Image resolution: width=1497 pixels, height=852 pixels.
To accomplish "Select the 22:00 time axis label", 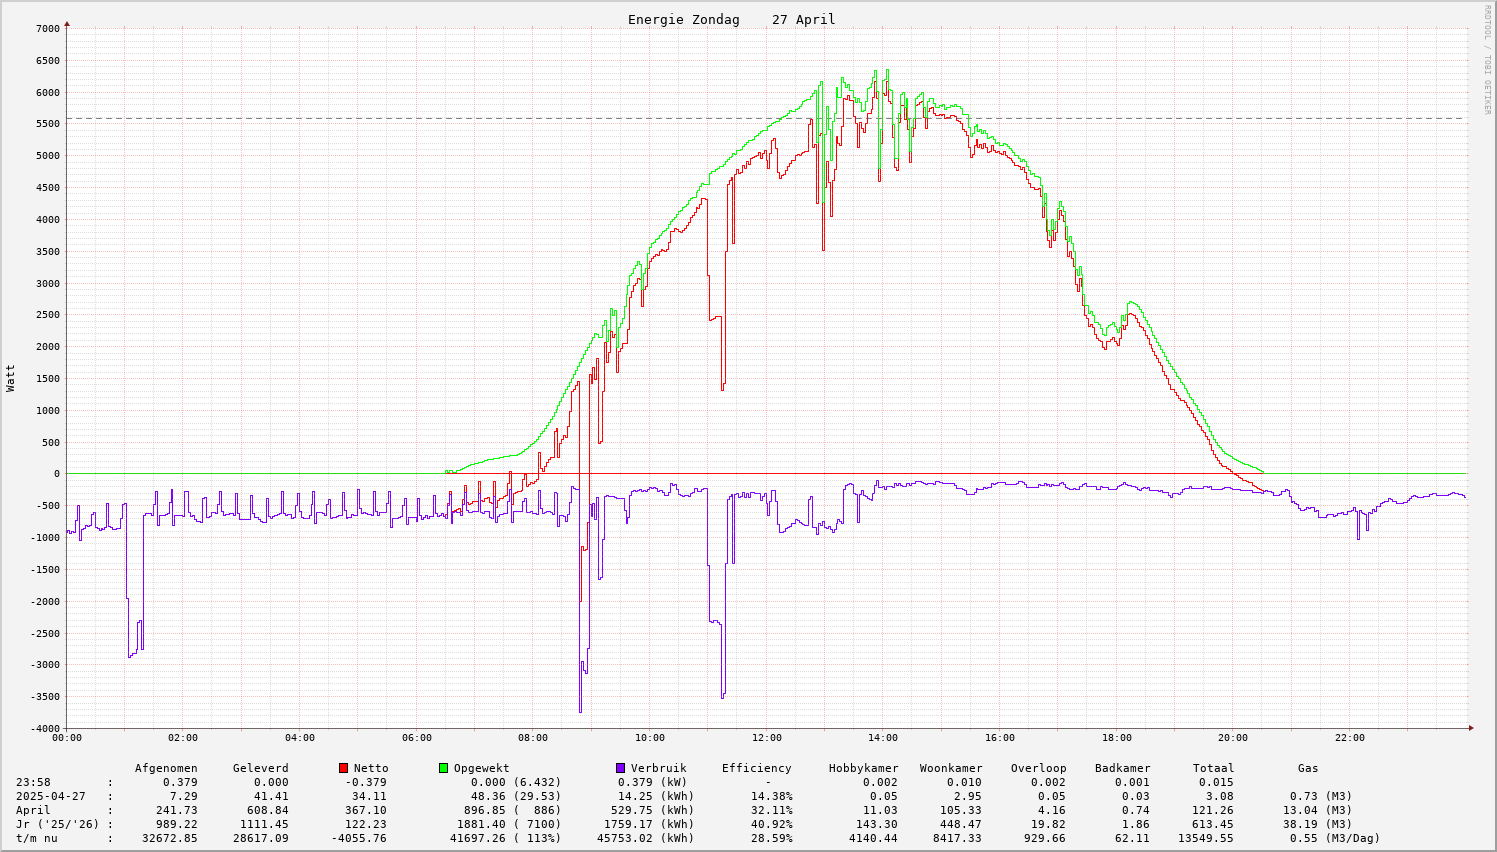I will [x=1349, y=738].
